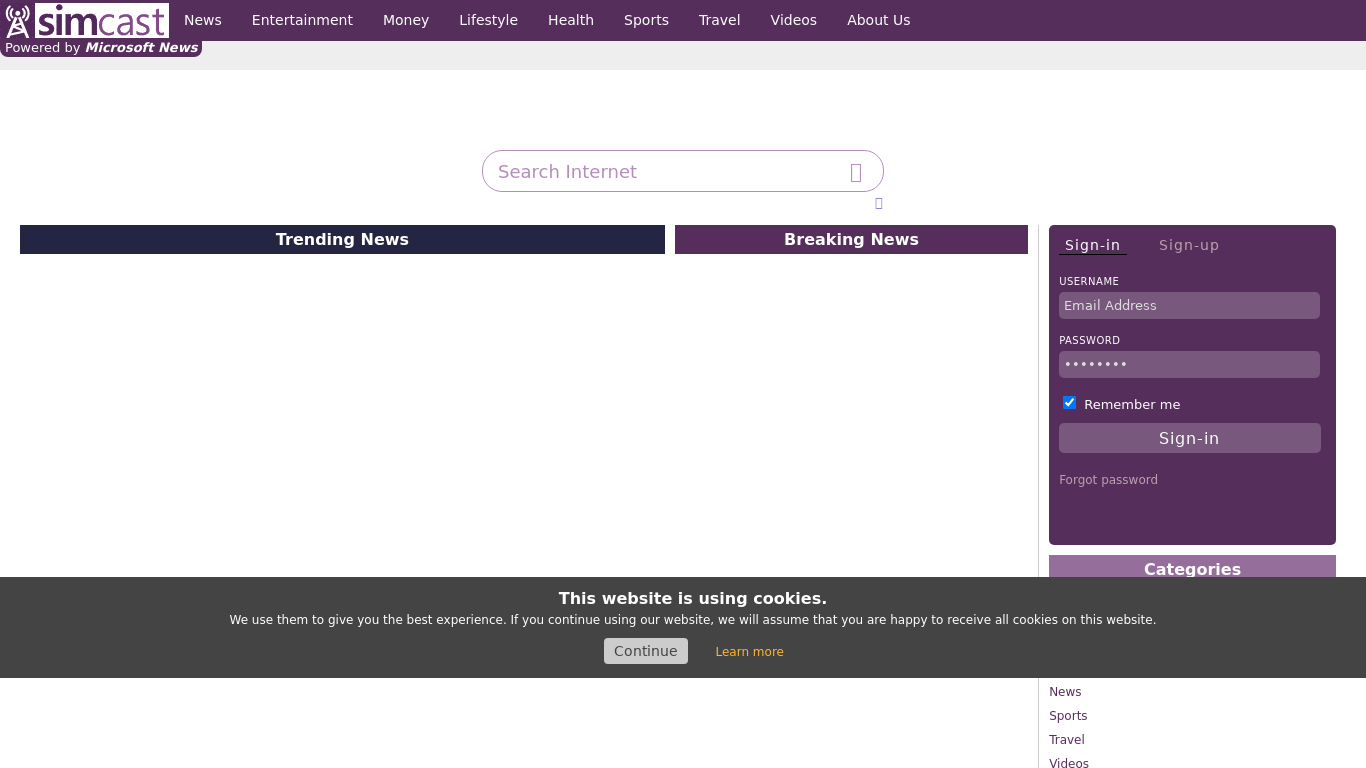Click the Email Address username field

pos(1189,306)
